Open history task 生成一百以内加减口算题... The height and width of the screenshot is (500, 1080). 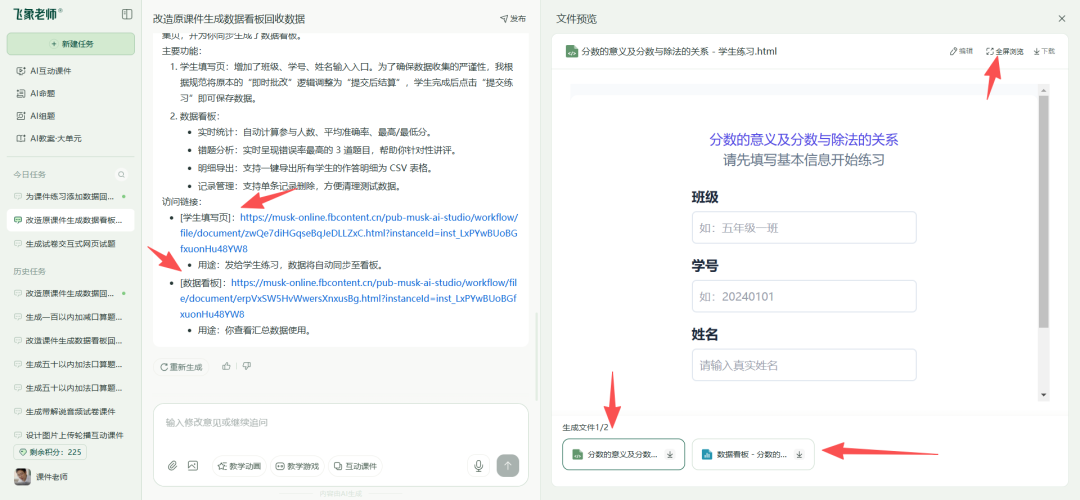pos(71,317)
